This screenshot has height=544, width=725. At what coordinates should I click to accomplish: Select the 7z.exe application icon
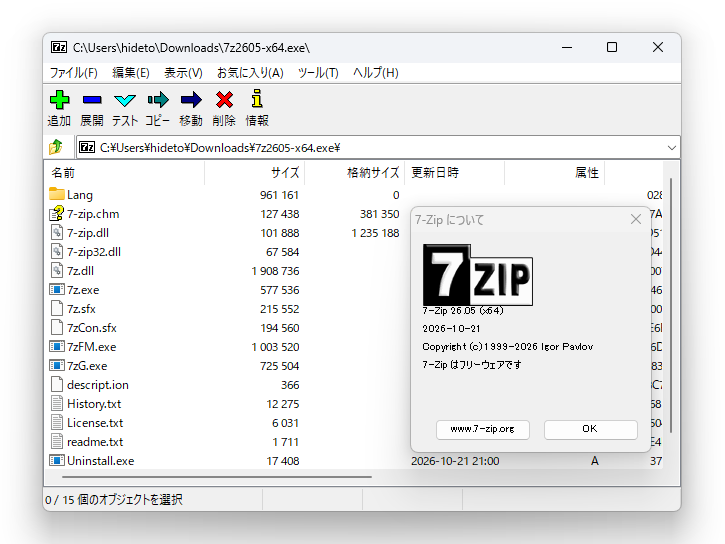(56, 289)
